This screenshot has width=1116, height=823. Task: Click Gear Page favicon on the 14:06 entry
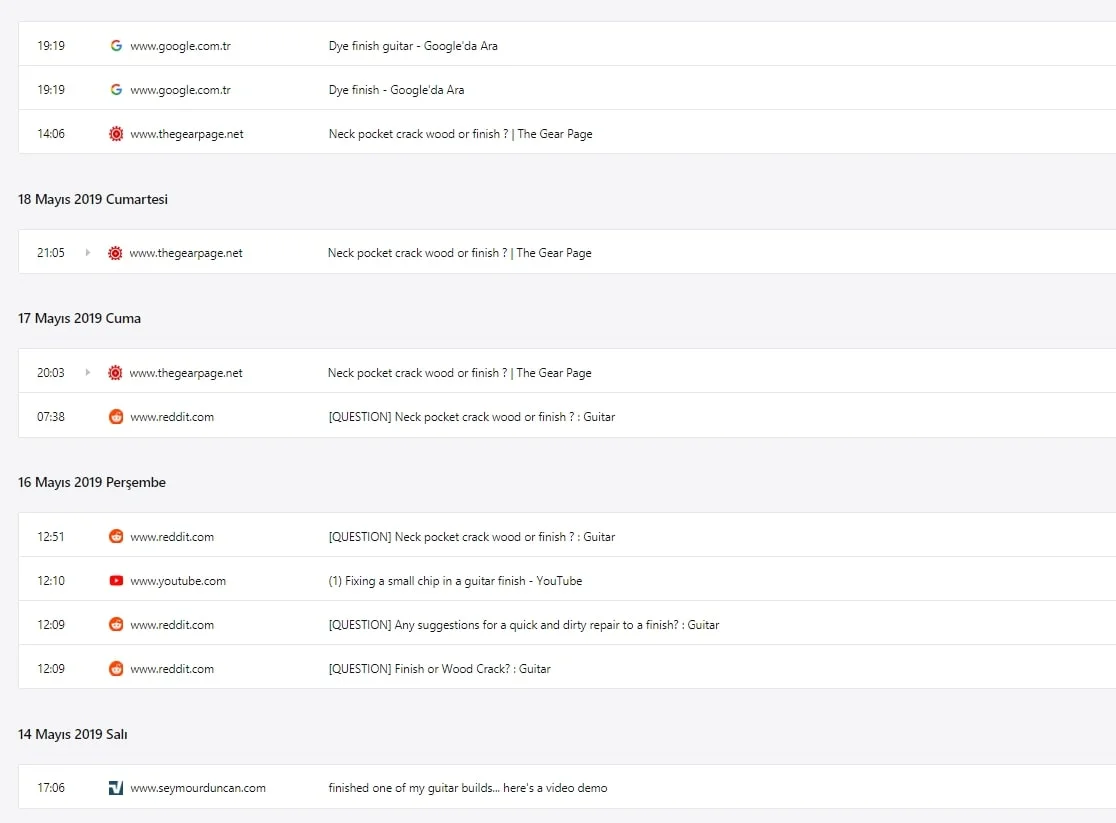[116, 134]
